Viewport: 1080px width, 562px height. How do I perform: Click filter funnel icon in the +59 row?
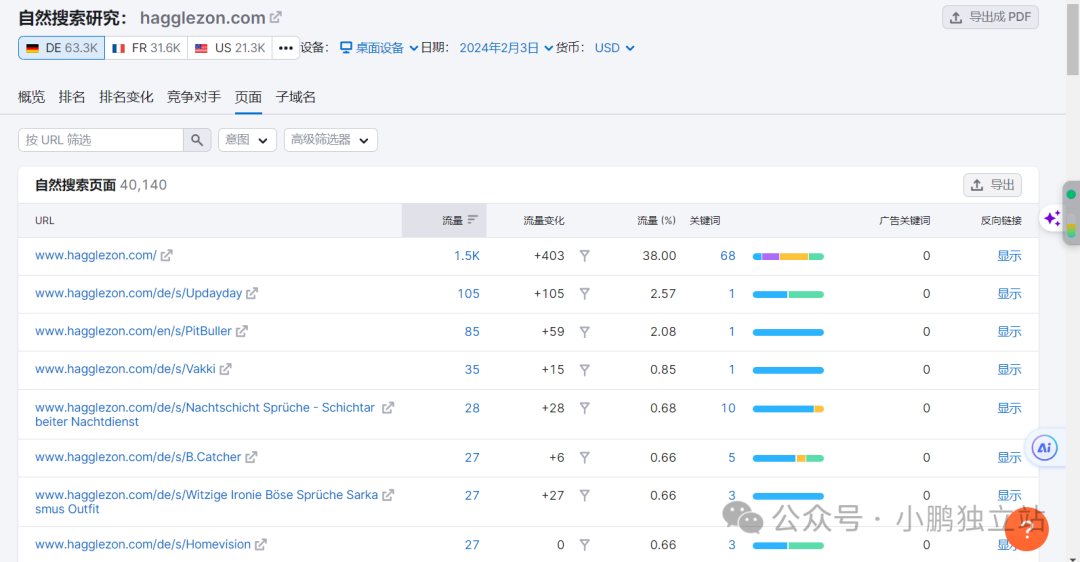coord(584,331)
